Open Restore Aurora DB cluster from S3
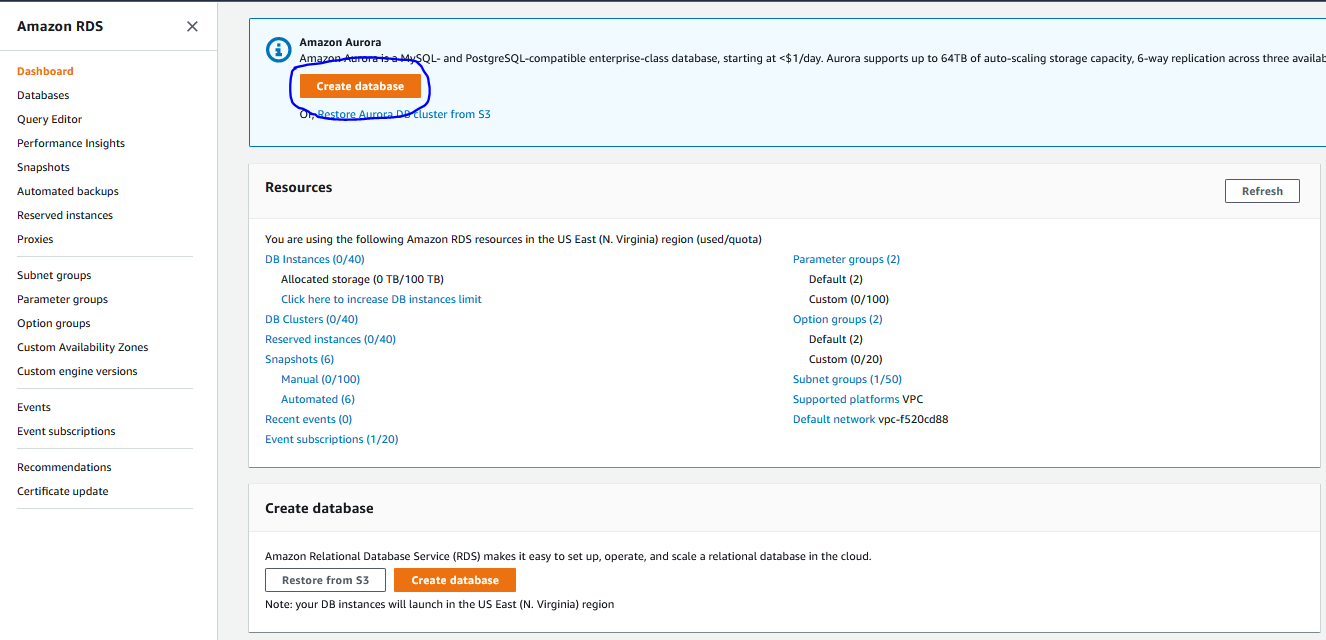 pyautogui.click(x=404, y=113)
